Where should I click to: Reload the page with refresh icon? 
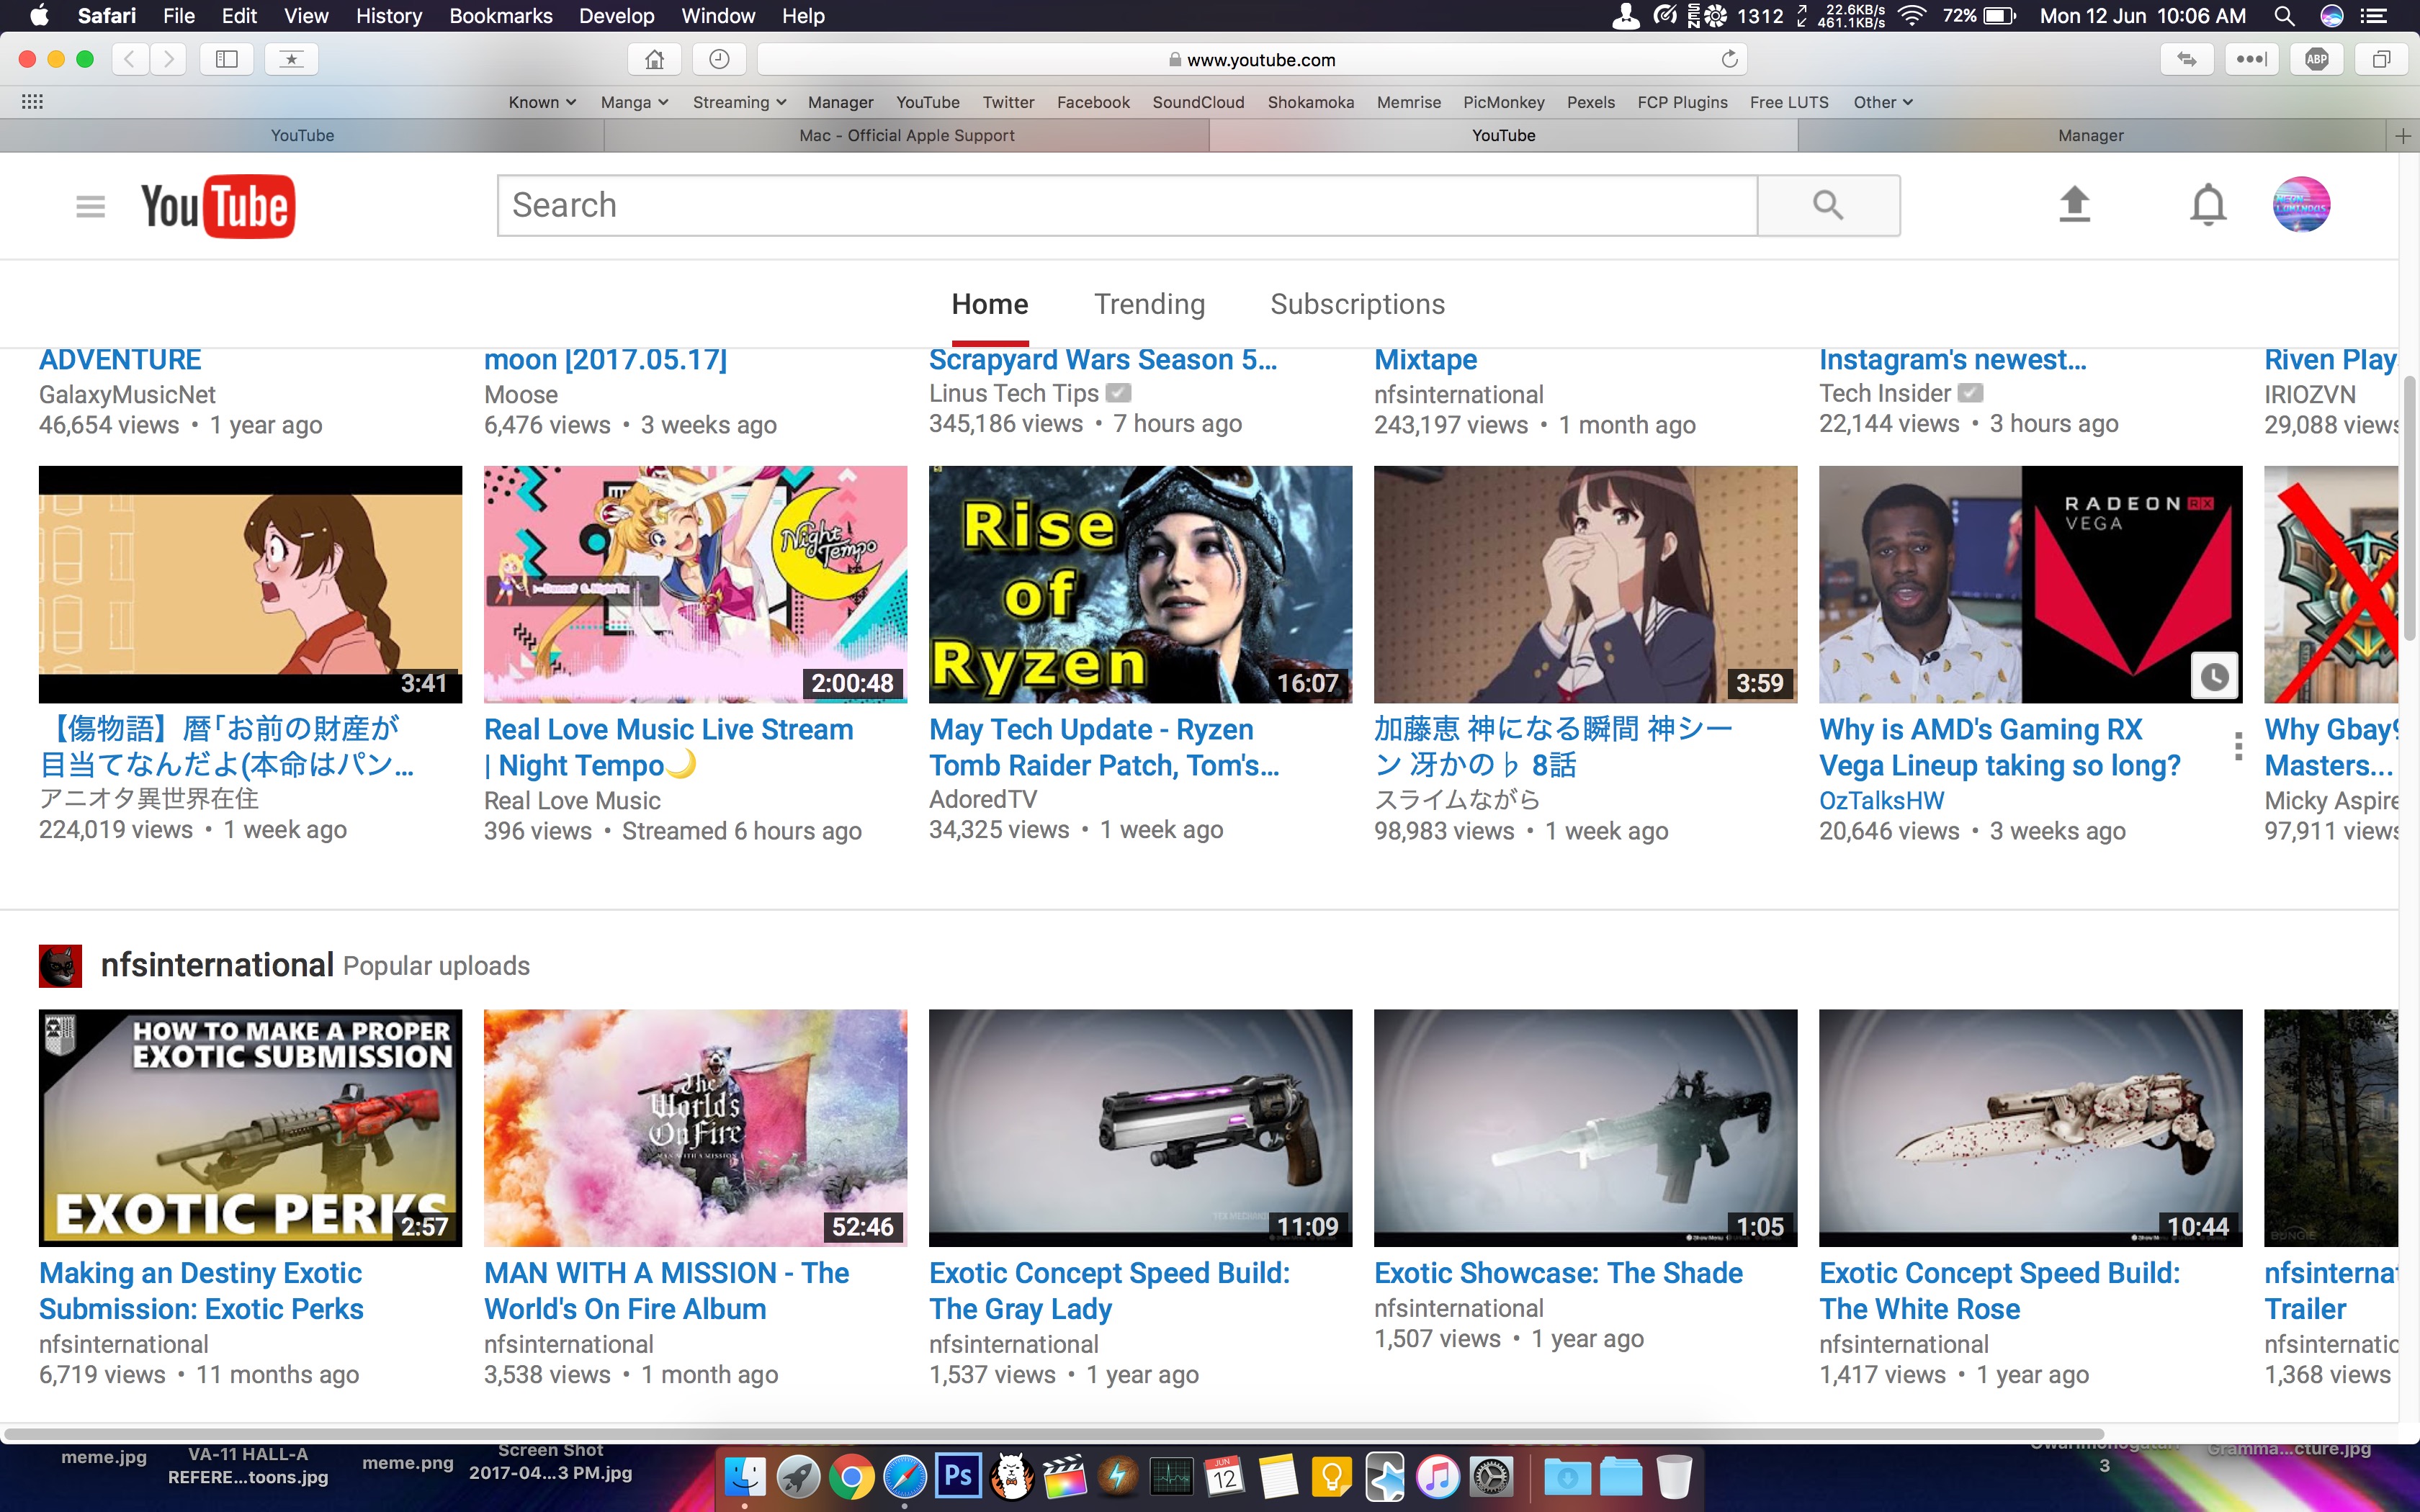point(1729,59)
